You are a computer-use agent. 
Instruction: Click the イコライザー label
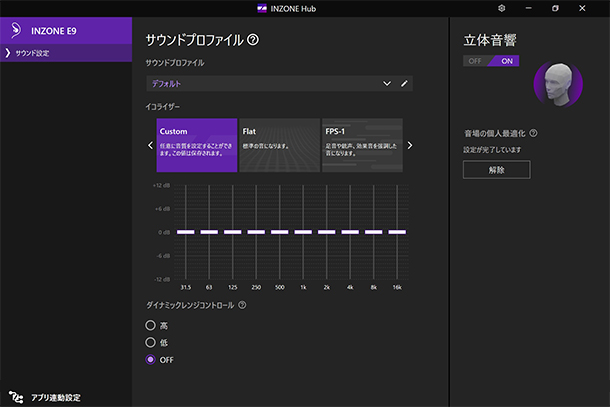[163, 107]
